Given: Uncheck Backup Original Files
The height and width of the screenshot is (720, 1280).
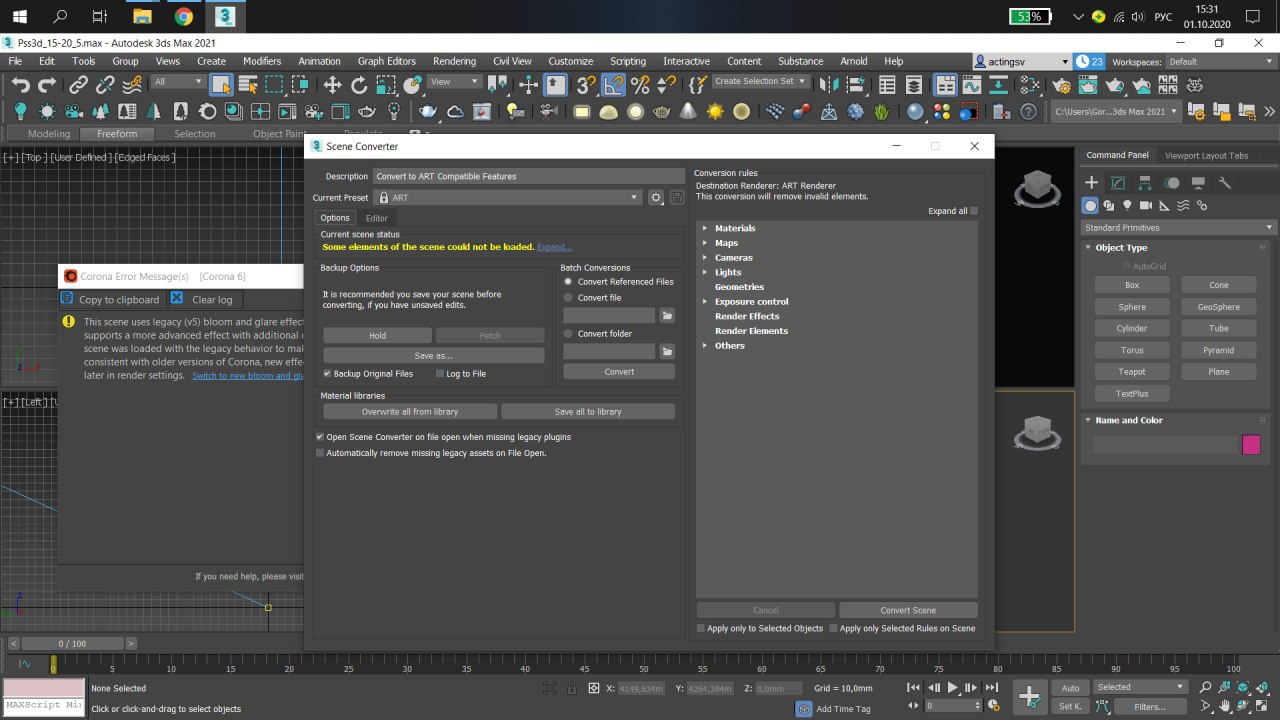Looking at the screenshot, I should click(x=327, y=374).
